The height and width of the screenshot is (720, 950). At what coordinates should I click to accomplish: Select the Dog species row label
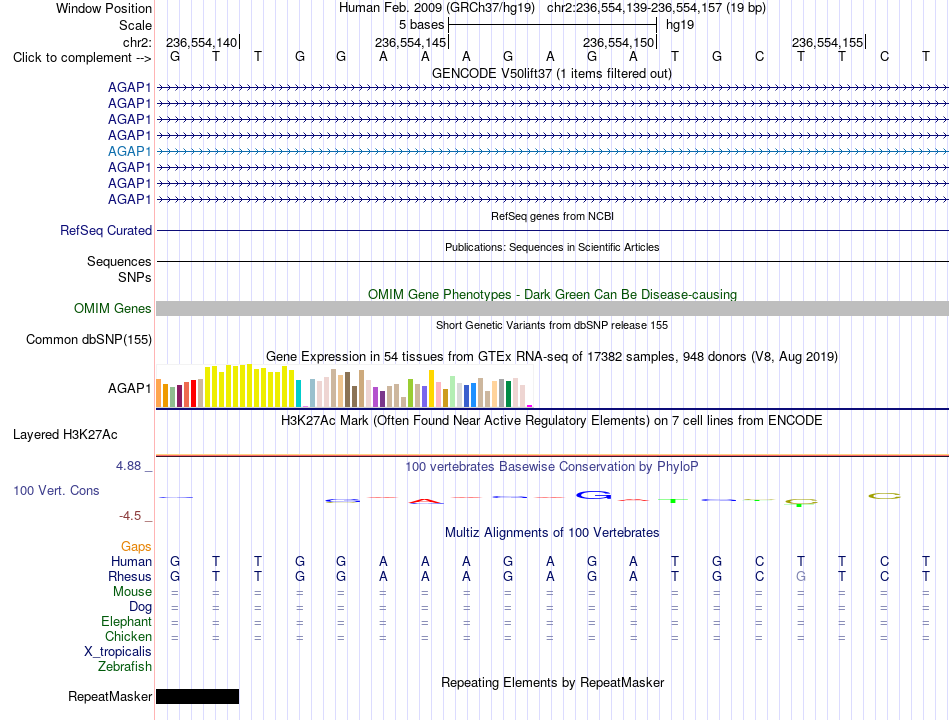(x=140, y=607)
